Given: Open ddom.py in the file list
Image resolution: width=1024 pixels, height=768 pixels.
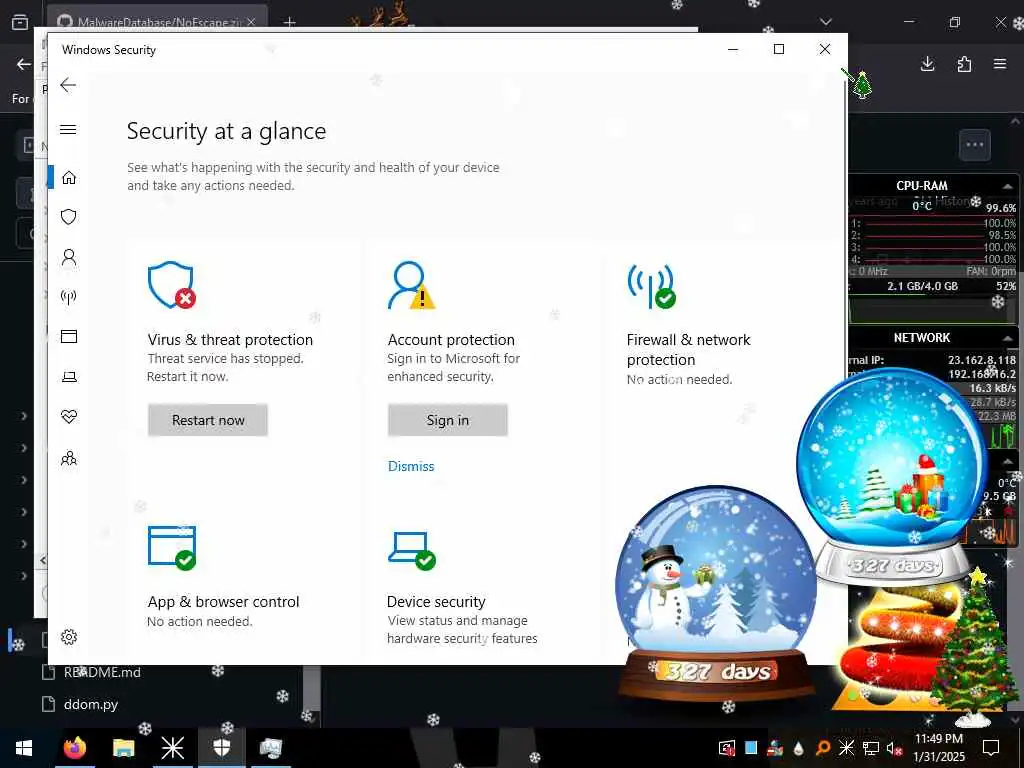Looking at the screenshot, I should pyautogui.click(x=91, y=704).
